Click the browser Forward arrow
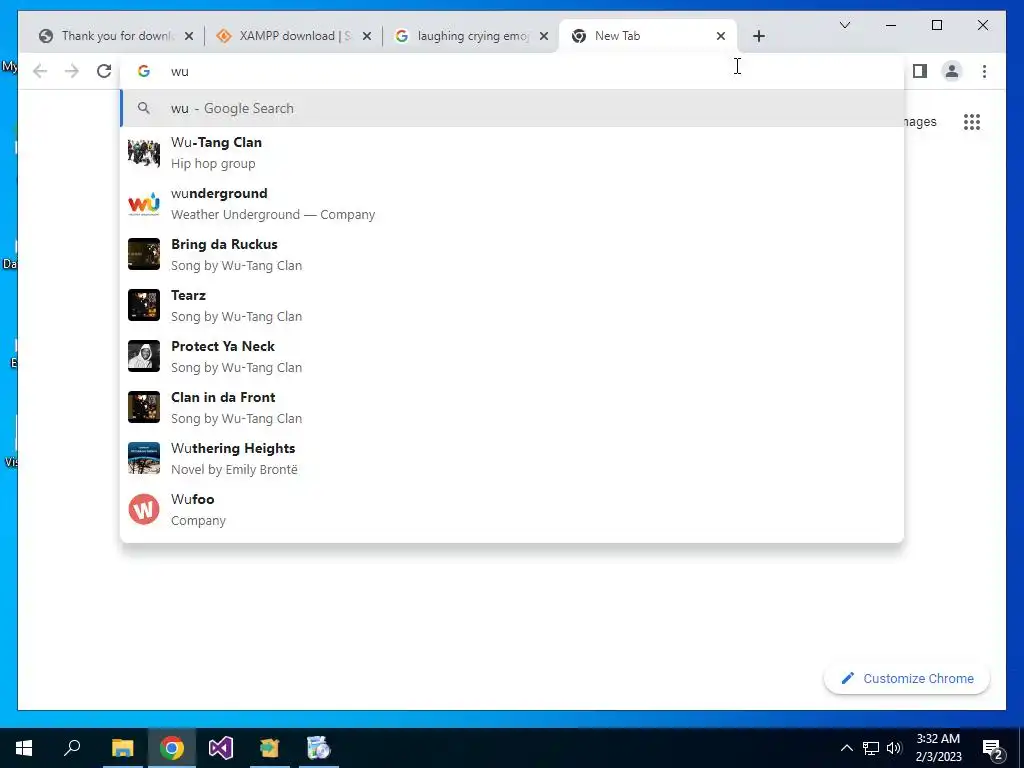The width and height of the screenshot is (1024, 768). coord(72,71)
